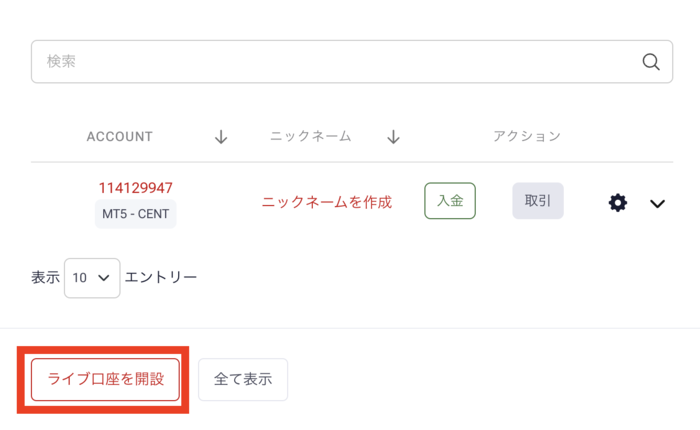Screen dimensions: 700x430
Task: Sort by ACCOUNT using its arrow
Action: tap(221, 137)
